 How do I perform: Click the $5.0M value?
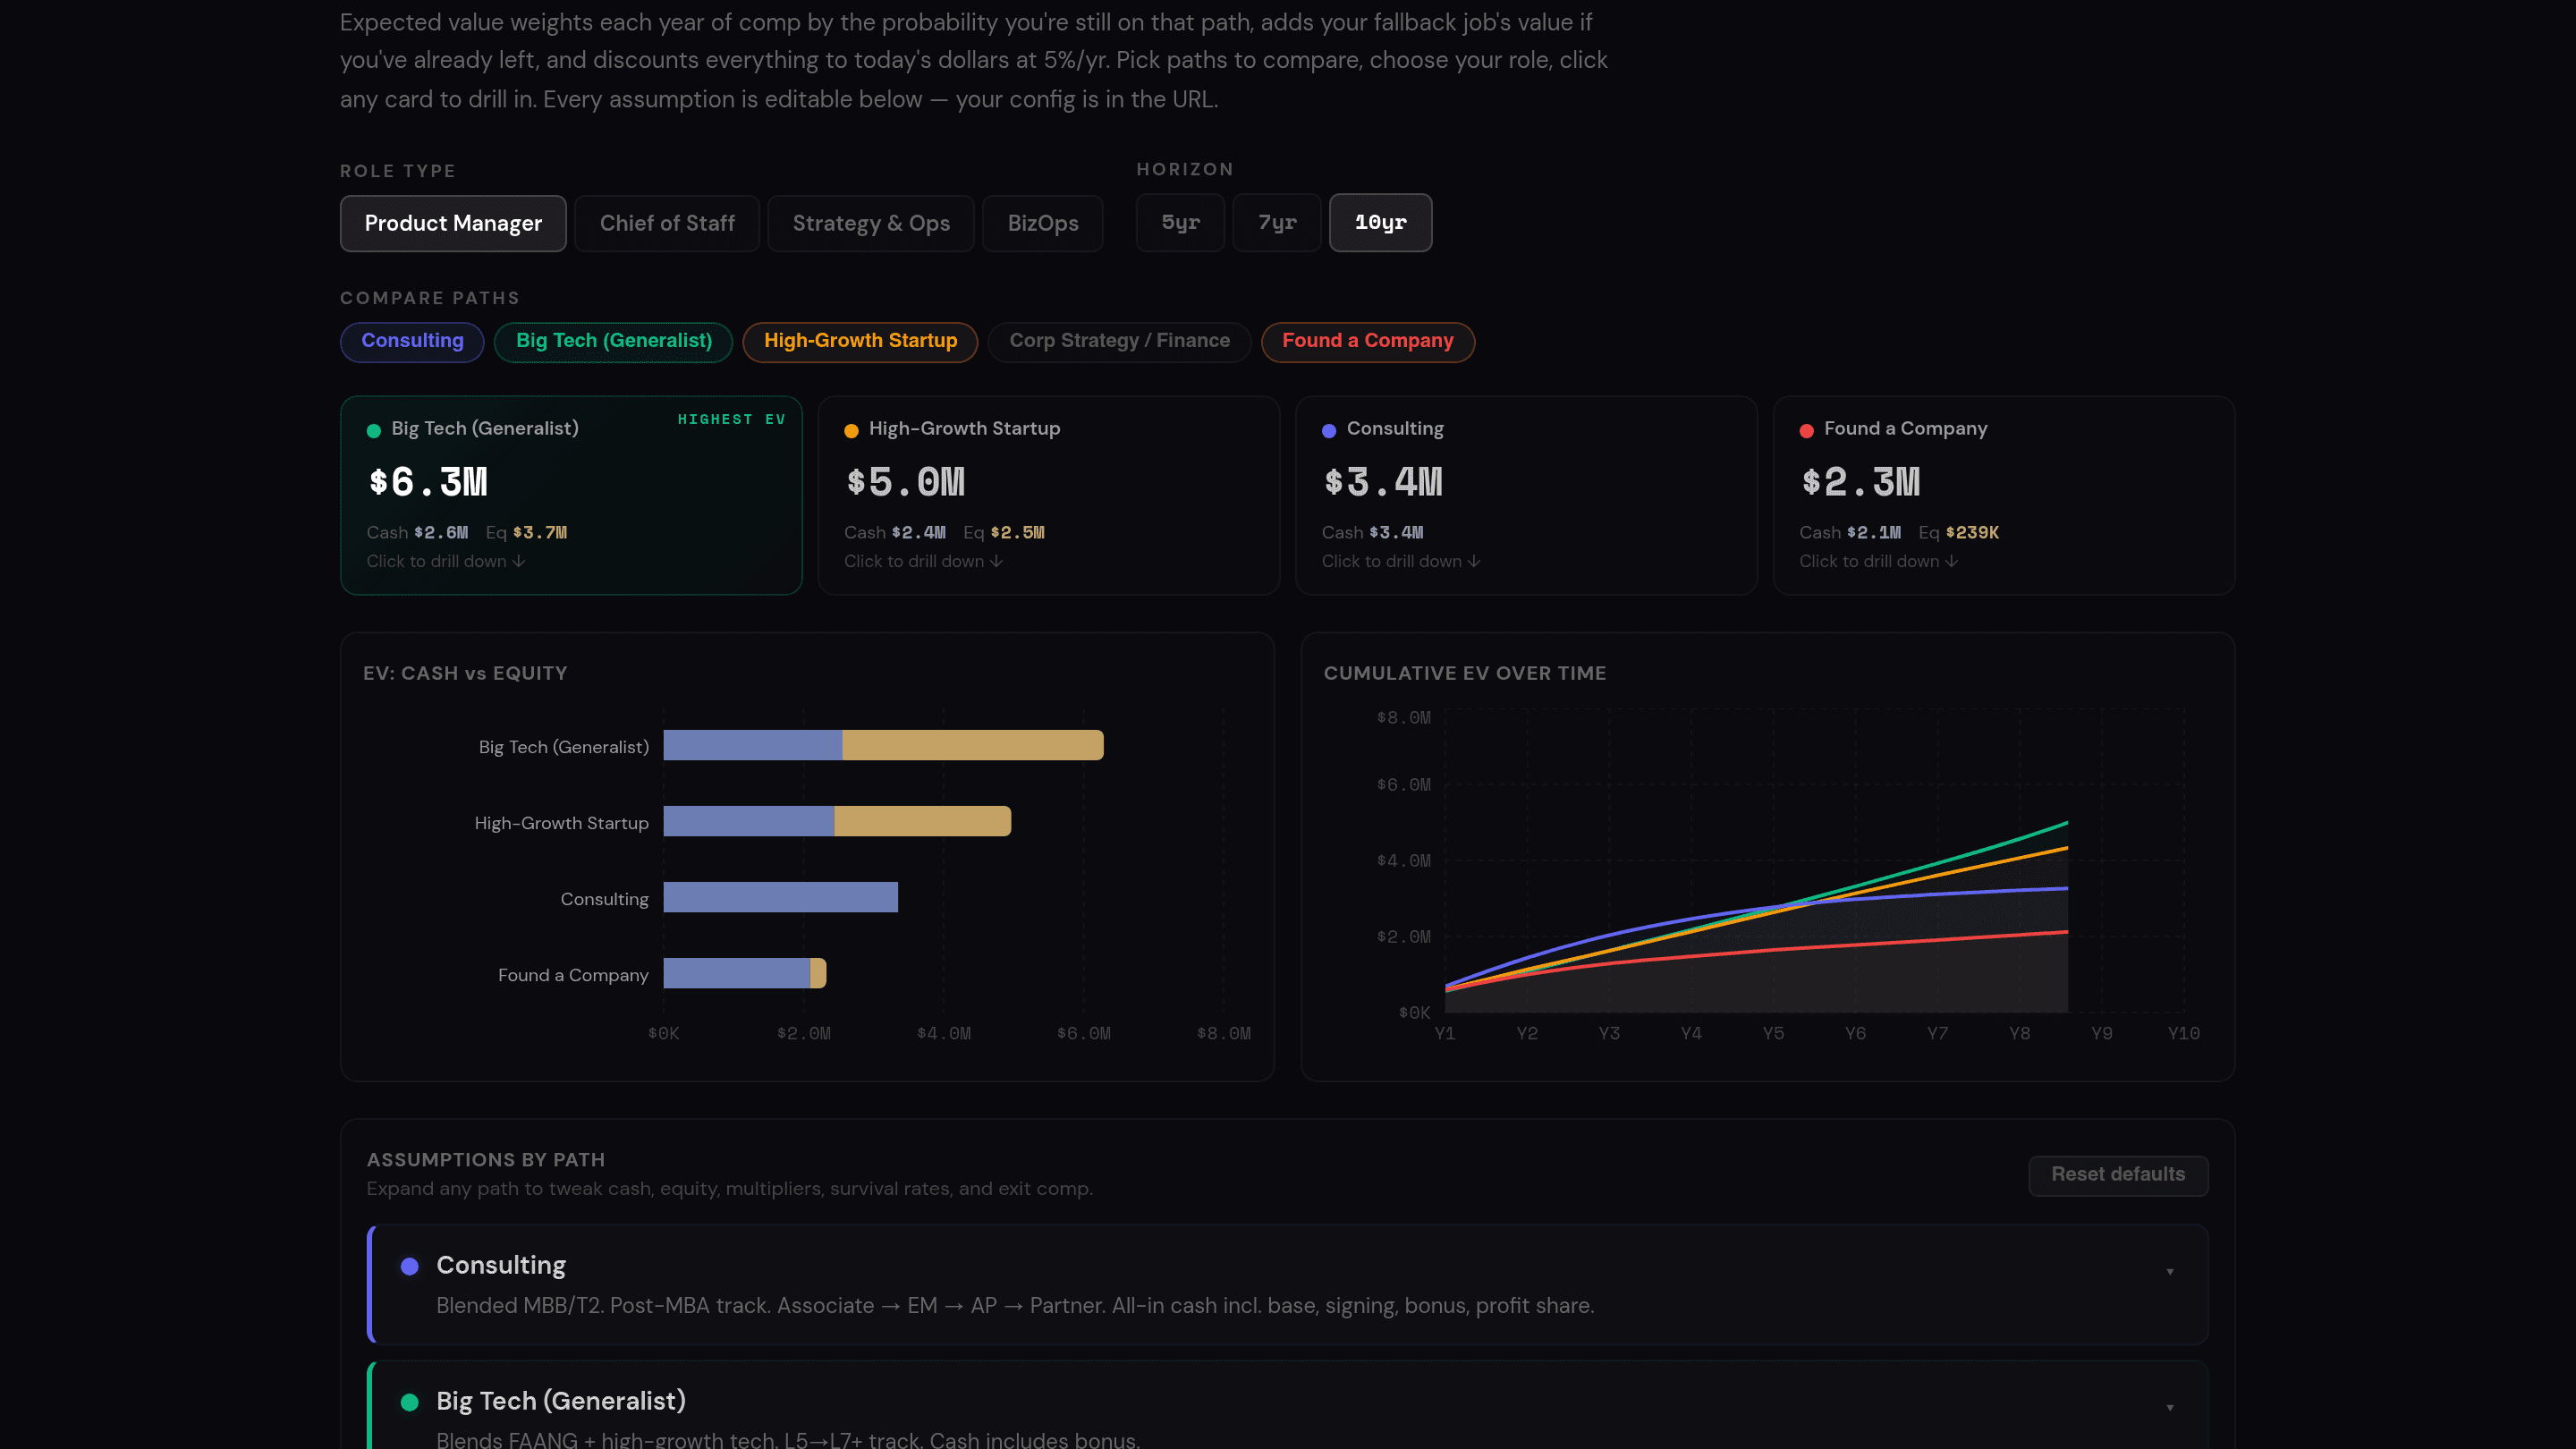click(906, 483)
